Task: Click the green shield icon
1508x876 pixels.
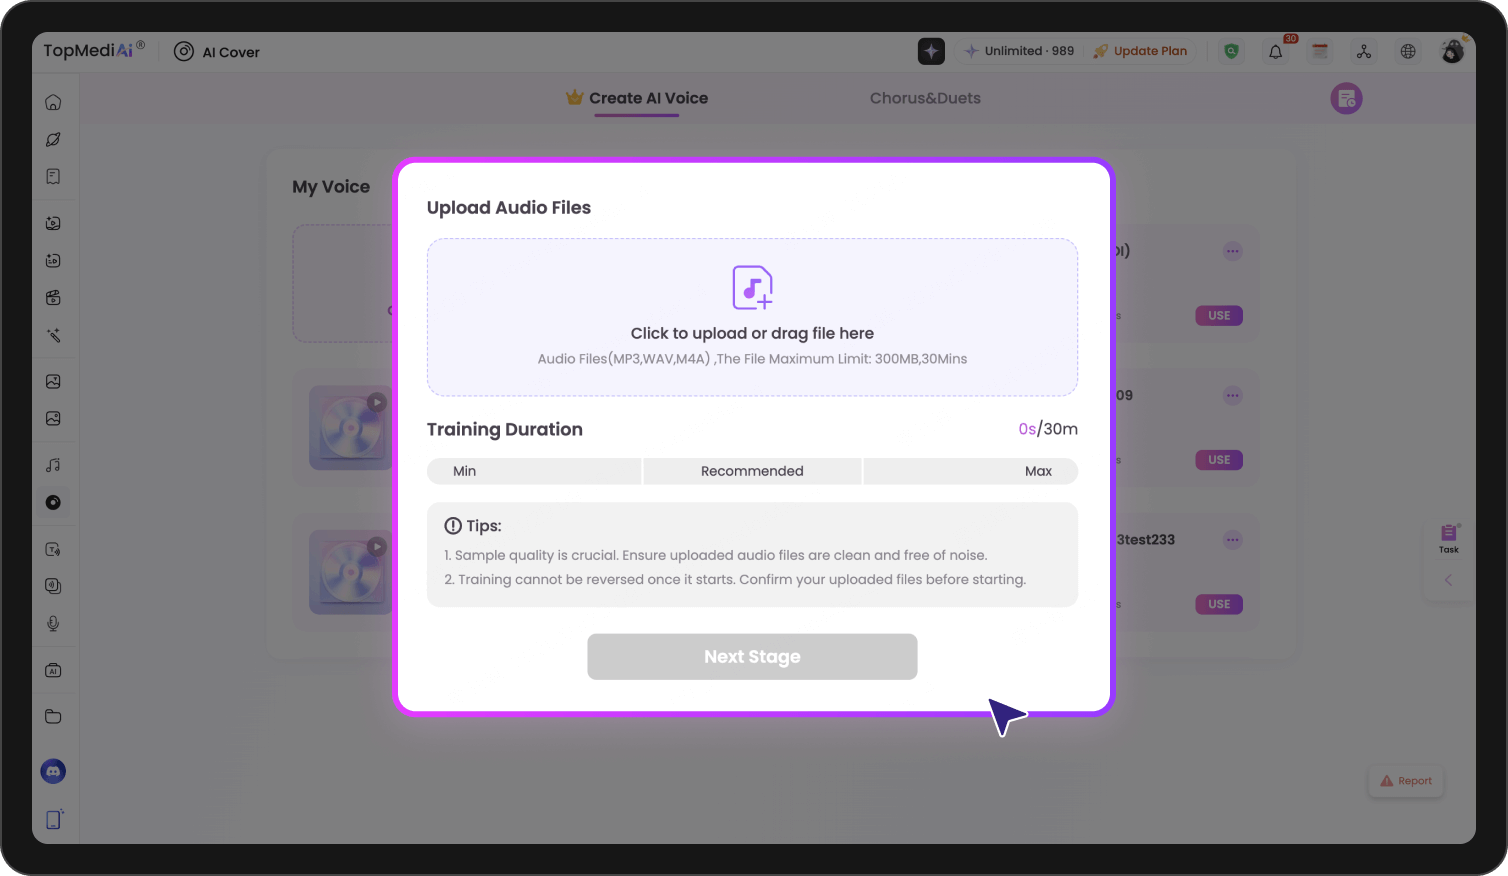Action: click(x=1231, y=51)
